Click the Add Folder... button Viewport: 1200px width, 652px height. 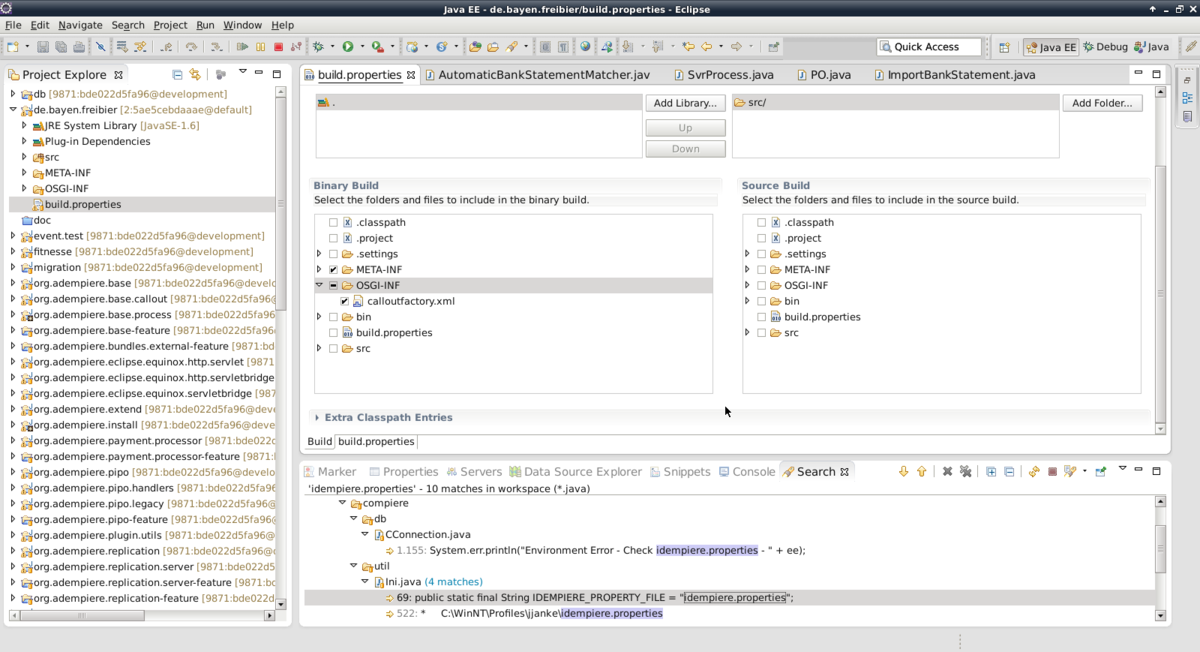tap(1102, 103)
